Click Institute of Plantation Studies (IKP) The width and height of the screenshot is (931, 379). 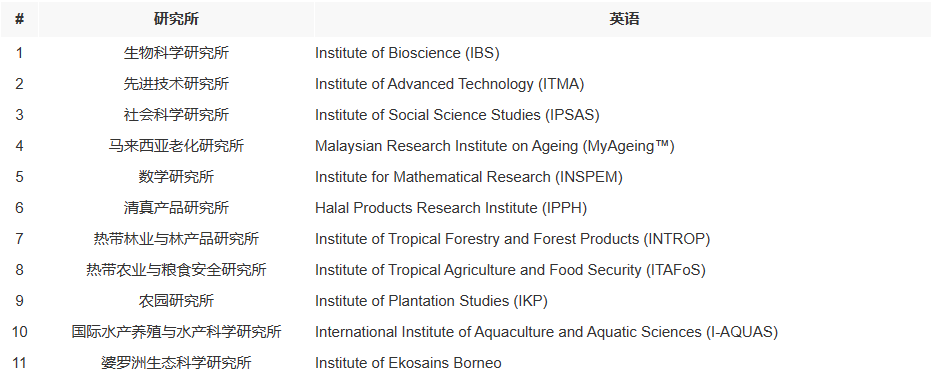pyautogui.click(x=431, y=301)
